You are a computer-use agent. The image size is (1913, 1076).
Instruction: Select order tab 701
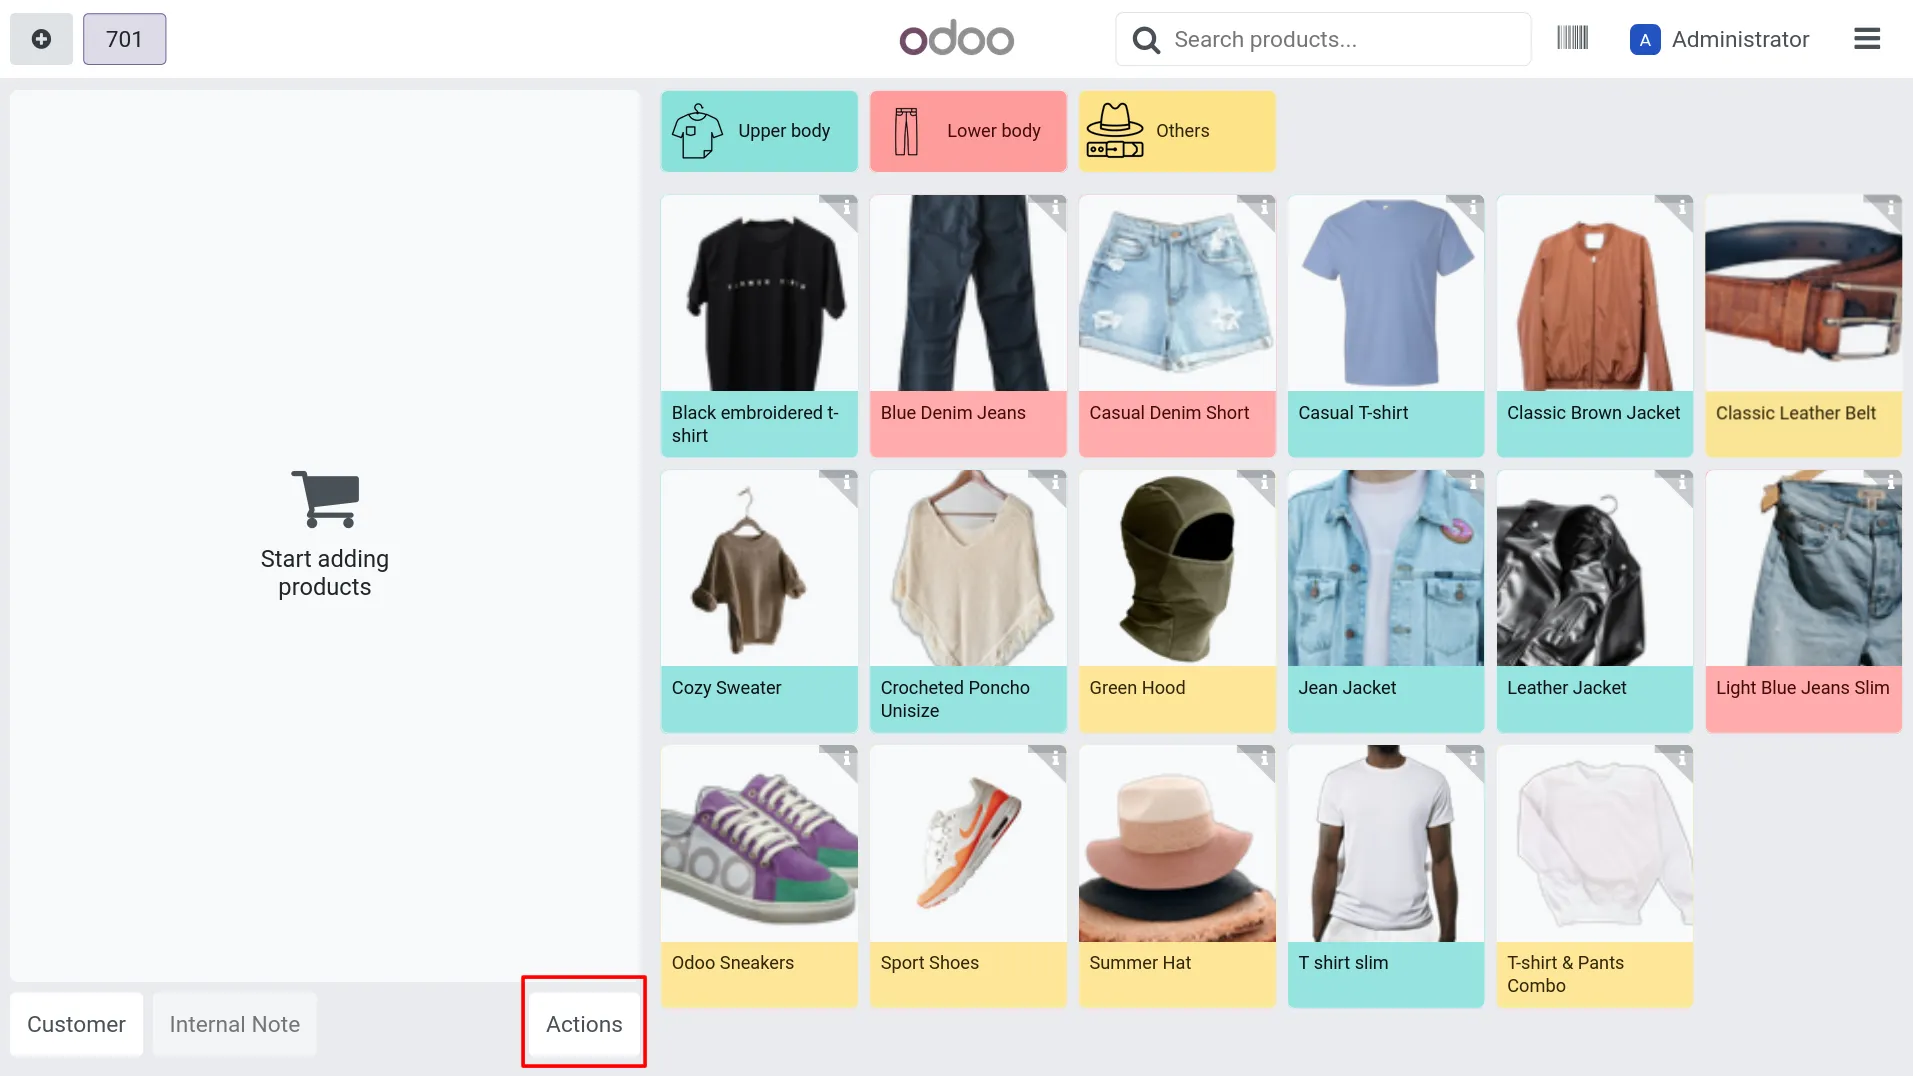125,39
